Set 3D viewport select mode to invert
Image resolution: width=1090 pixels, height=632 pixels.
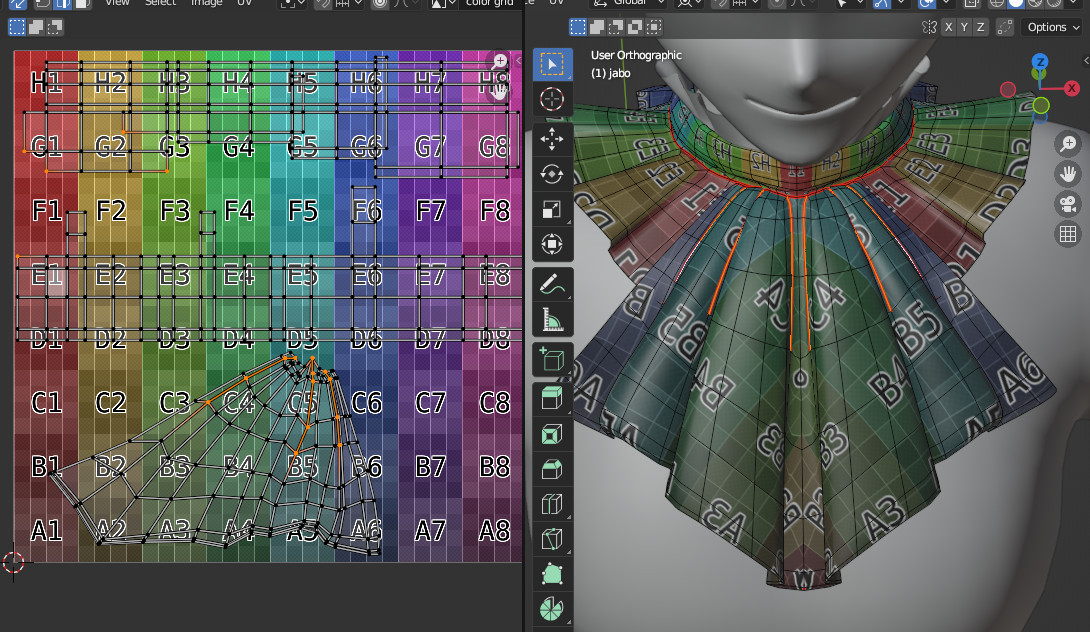coord(634,27)
